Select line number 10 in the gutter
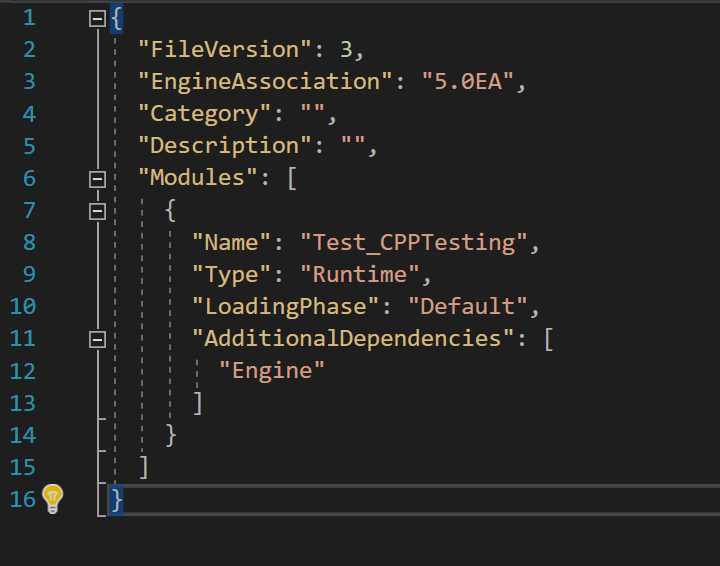Viewport: 720px width, 566px height. click(x=22, y=306)
